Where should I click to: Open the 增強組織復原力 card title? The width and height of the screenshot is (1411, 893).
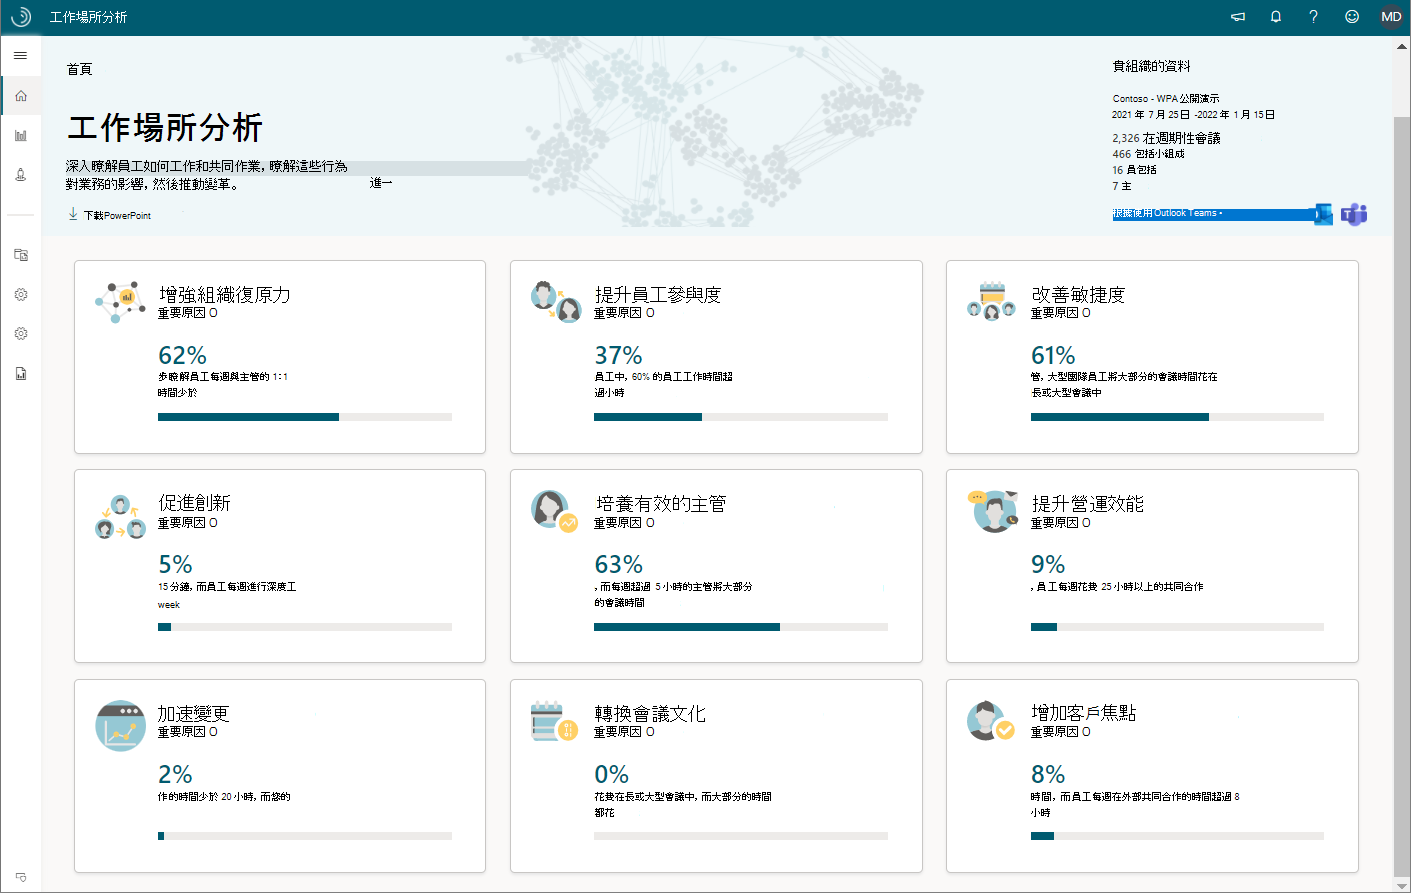pyautogui.click(x=225, y=295)
